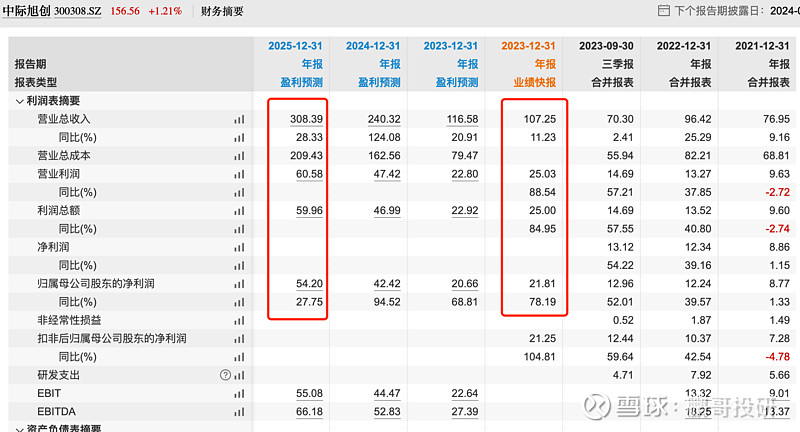Screen dimensions: 800x432
Task: Click the 研发支出 row label
Action: click(59, 375)
